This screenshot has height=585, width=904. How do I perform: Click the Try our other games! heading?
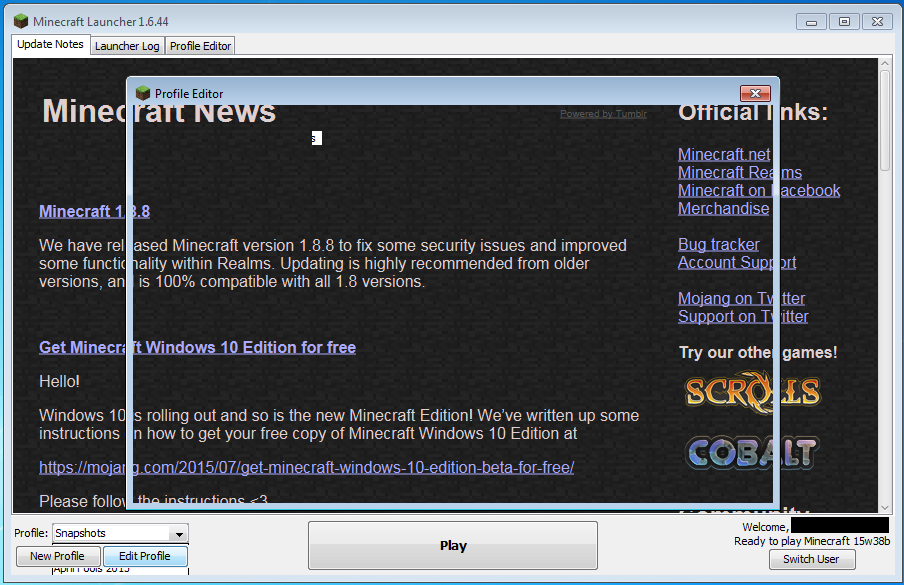click(x=758, y=353)
